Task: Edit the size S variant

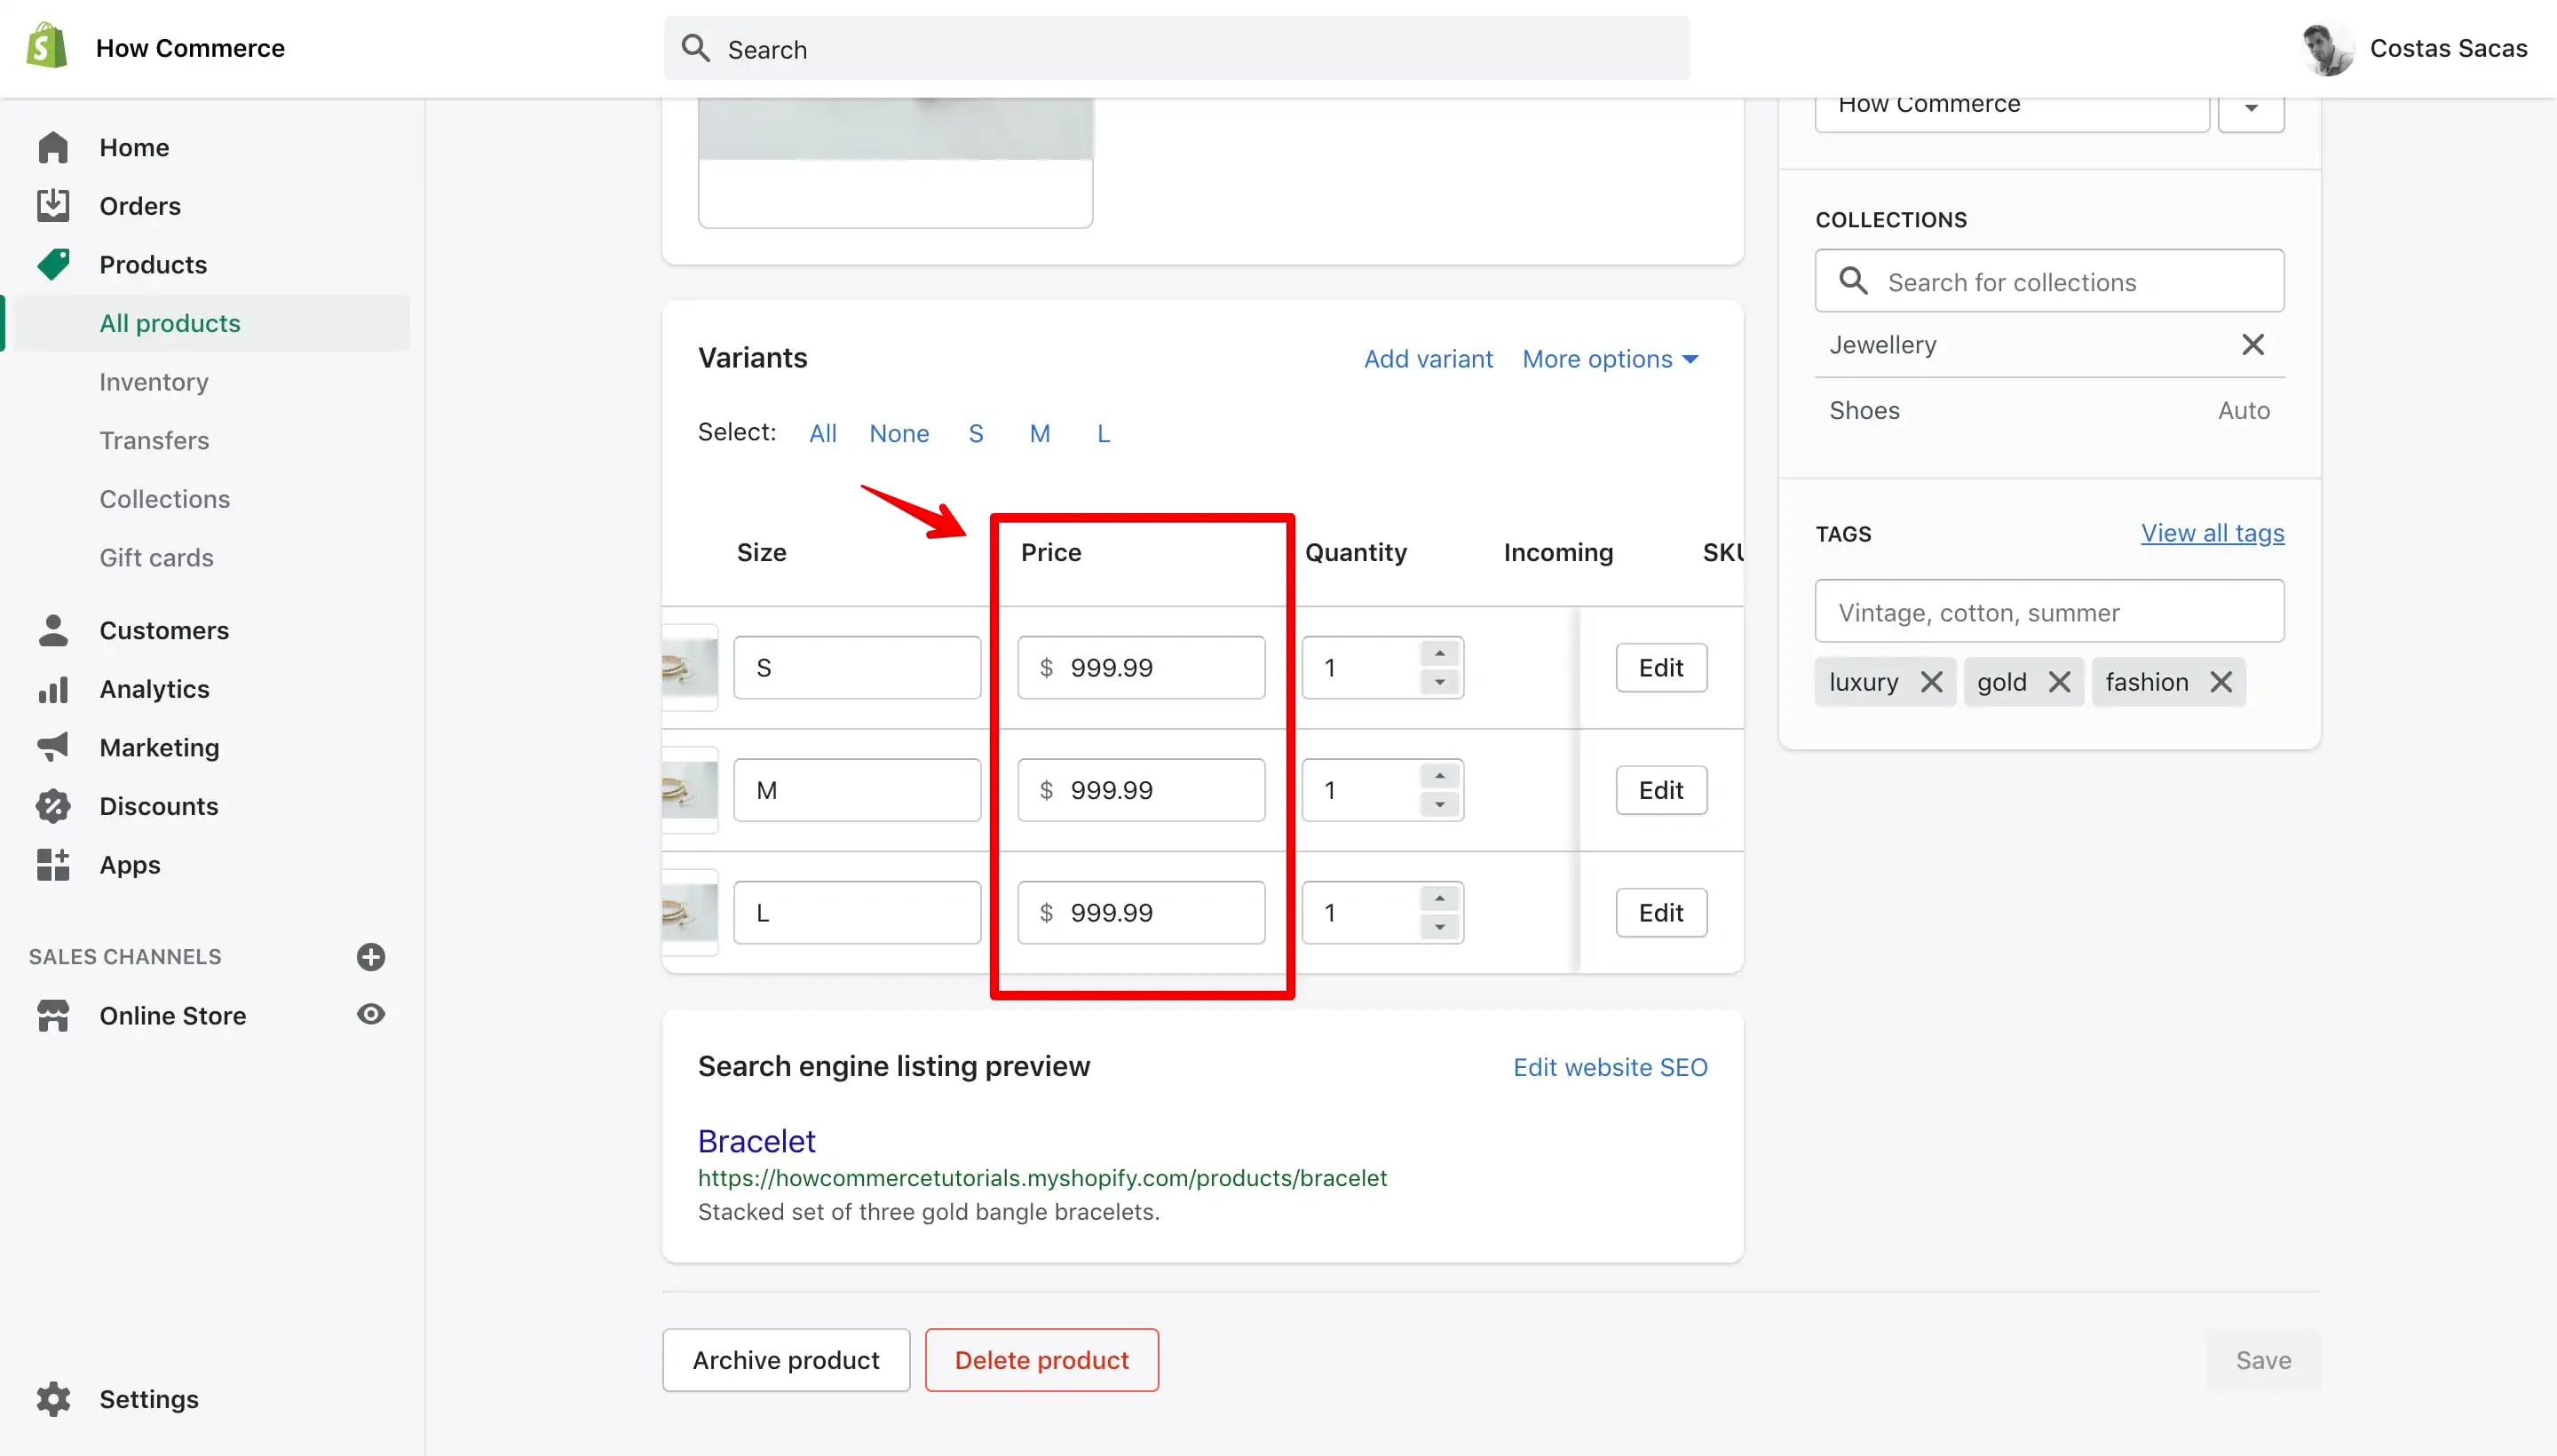Action: pos(1661,667)
